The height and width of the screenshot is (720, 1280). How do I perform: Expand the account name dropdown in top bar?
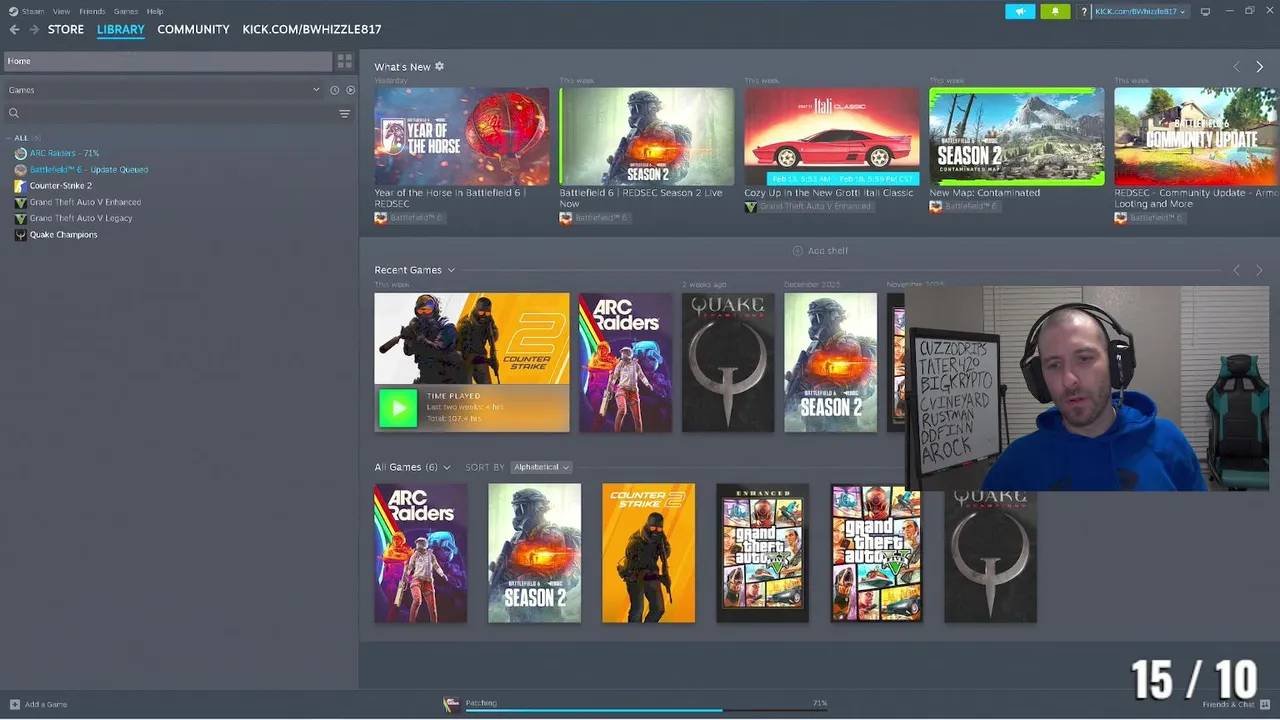[x=1140, y=11]
